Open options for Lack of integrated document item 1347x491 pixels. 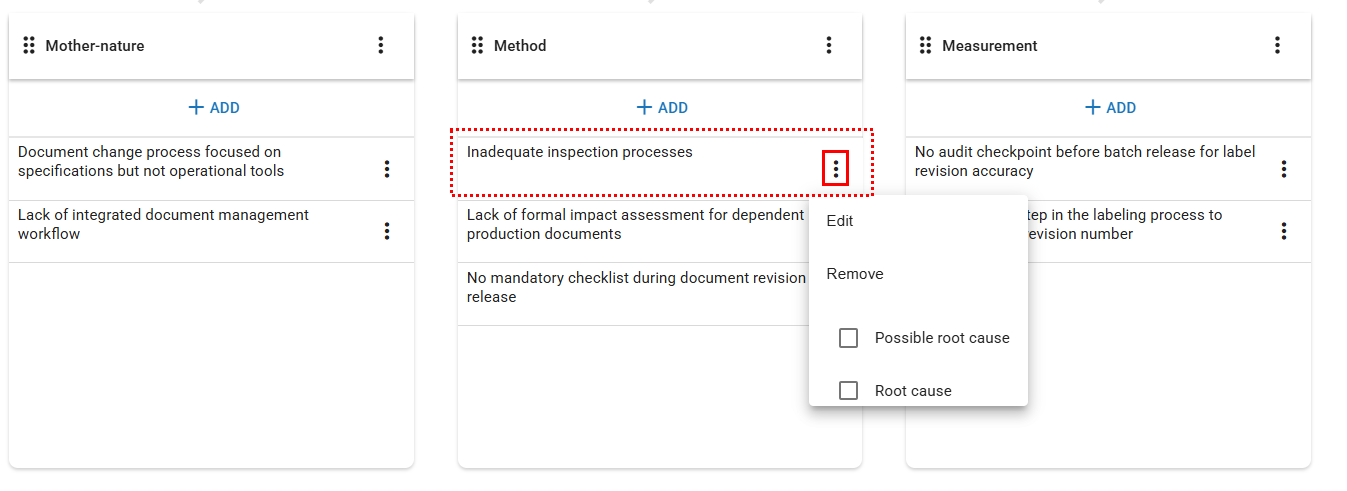387,232
